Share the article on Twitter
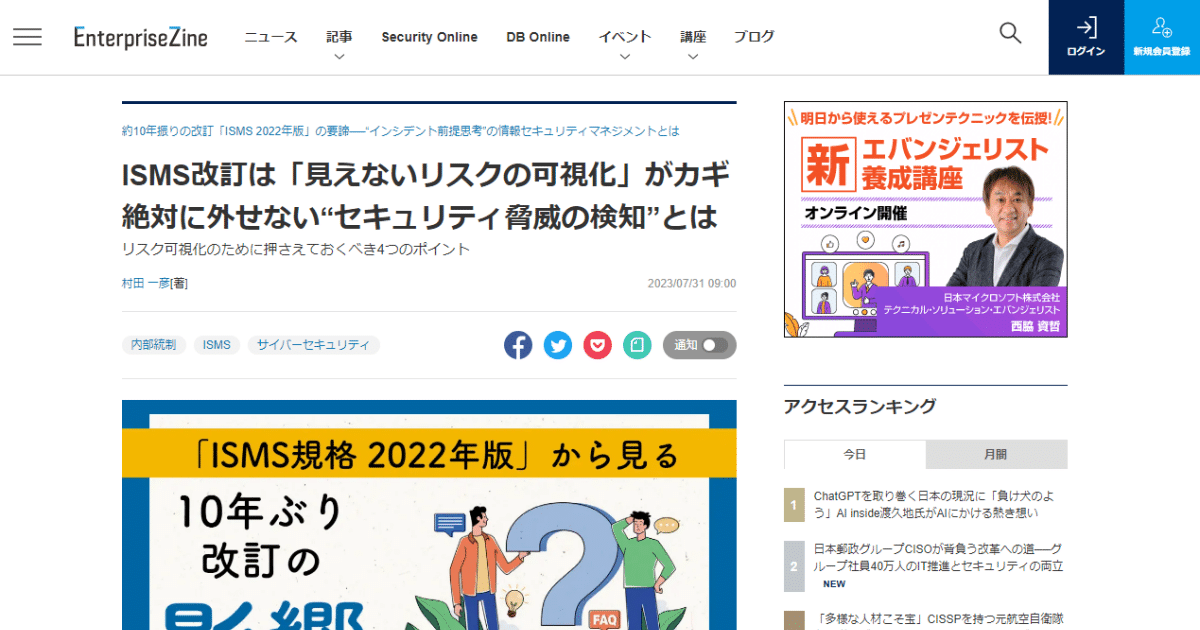1200x630 pixels. (x=558, y=345)
